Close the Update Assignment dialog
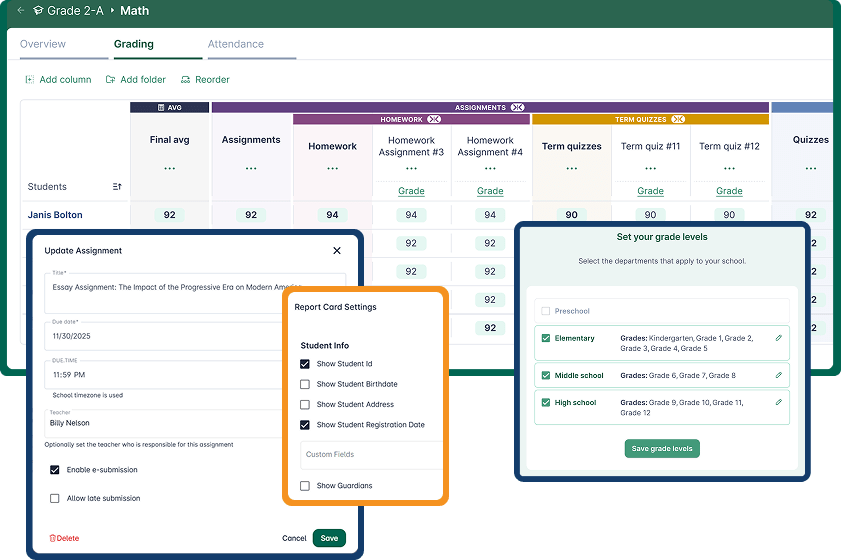The image size is (842, 560). click(336, 251)
